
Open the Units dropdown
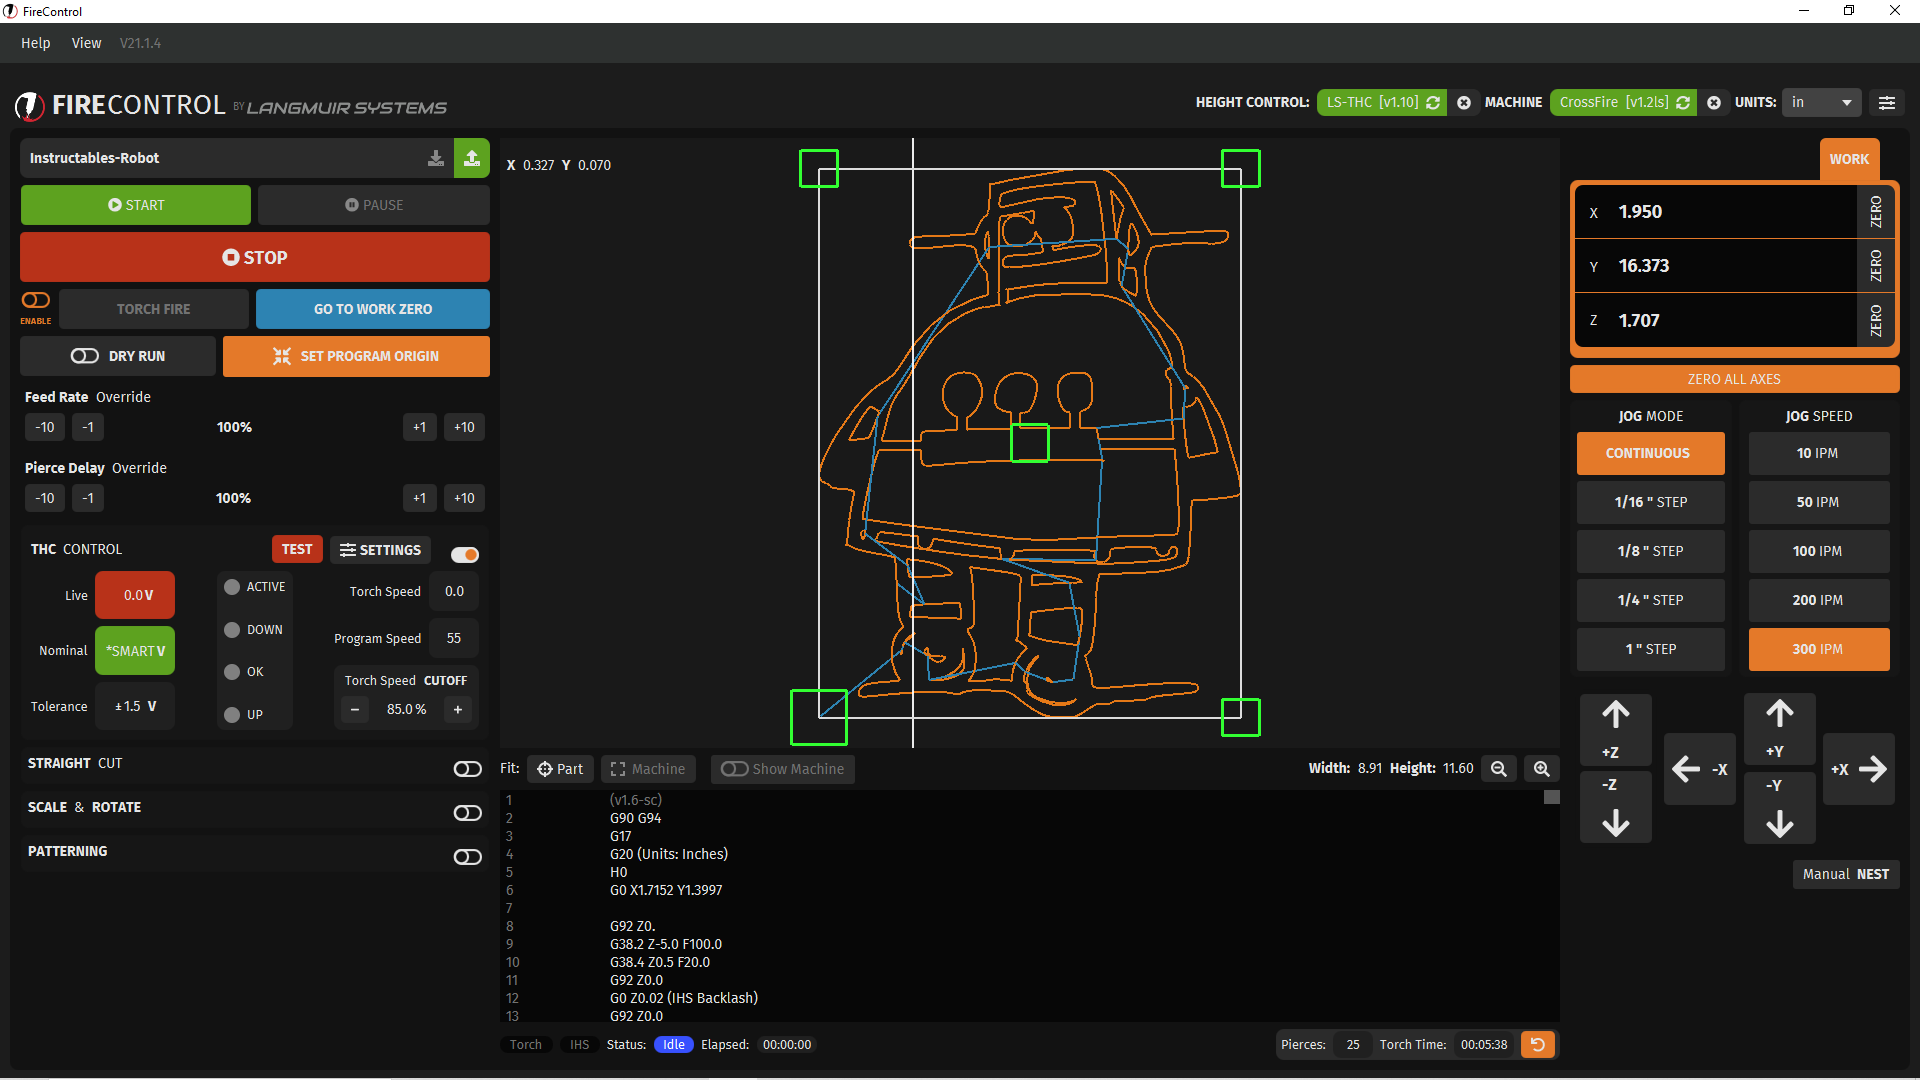1821,102
